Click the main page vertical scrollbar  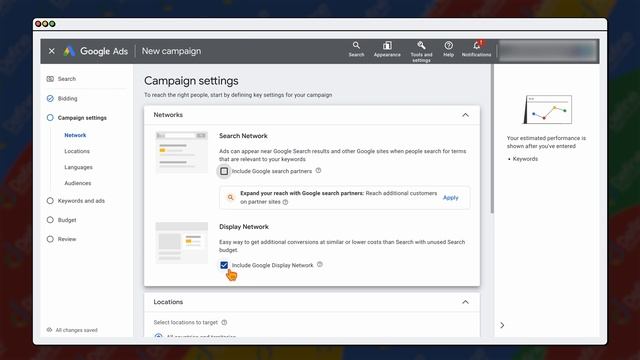(x=492, y=139)
